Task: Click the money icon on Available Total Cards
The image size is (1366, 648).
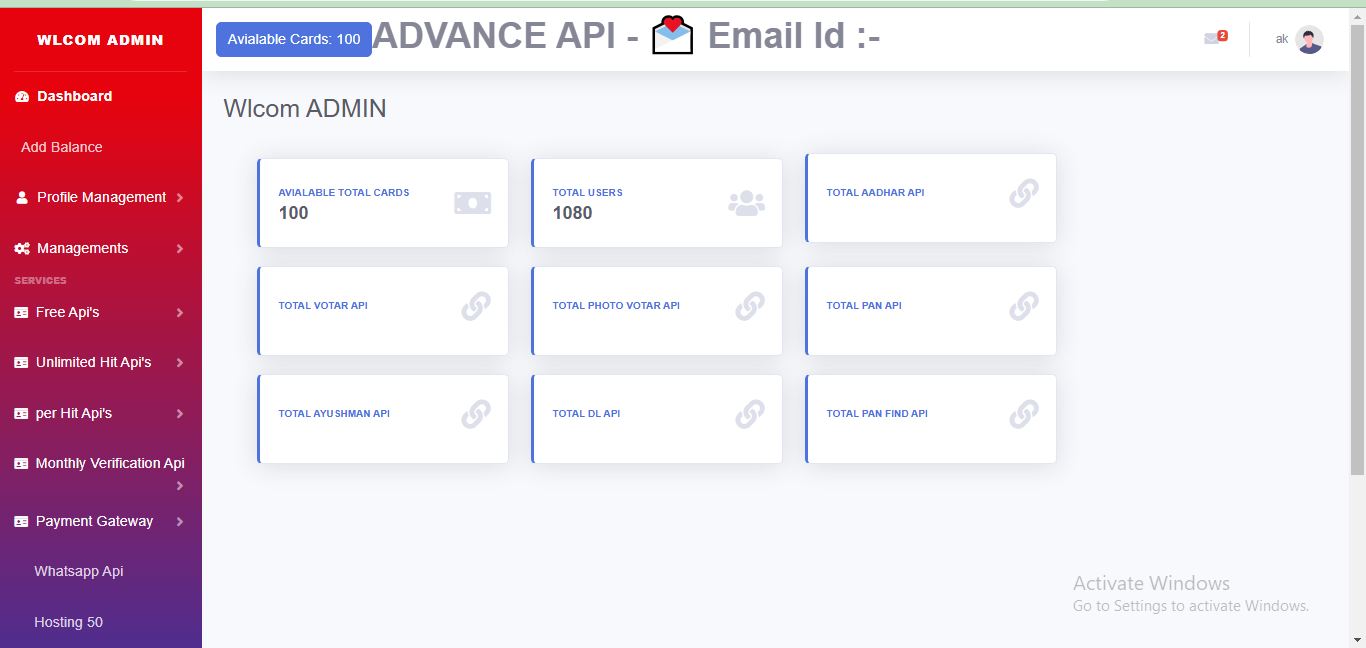Action: click(472, 203)
